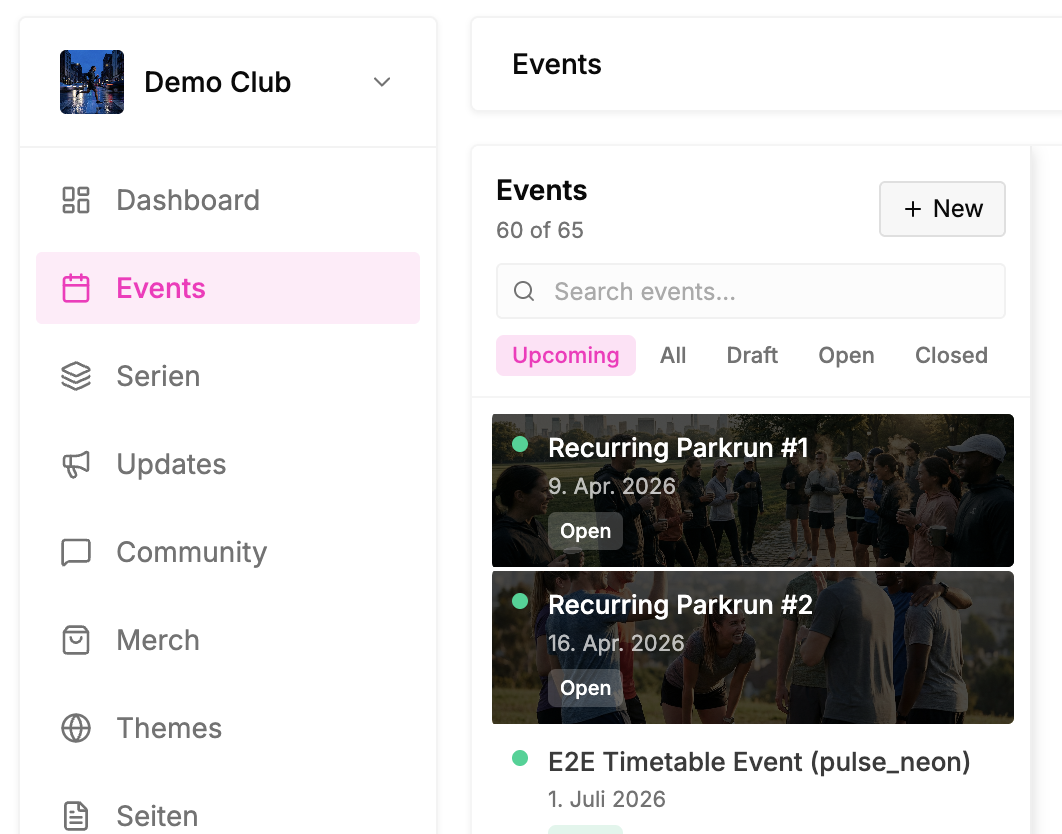Click the Events calendar icon
This screenshot has height=834, width=1062.
(76, 288)
